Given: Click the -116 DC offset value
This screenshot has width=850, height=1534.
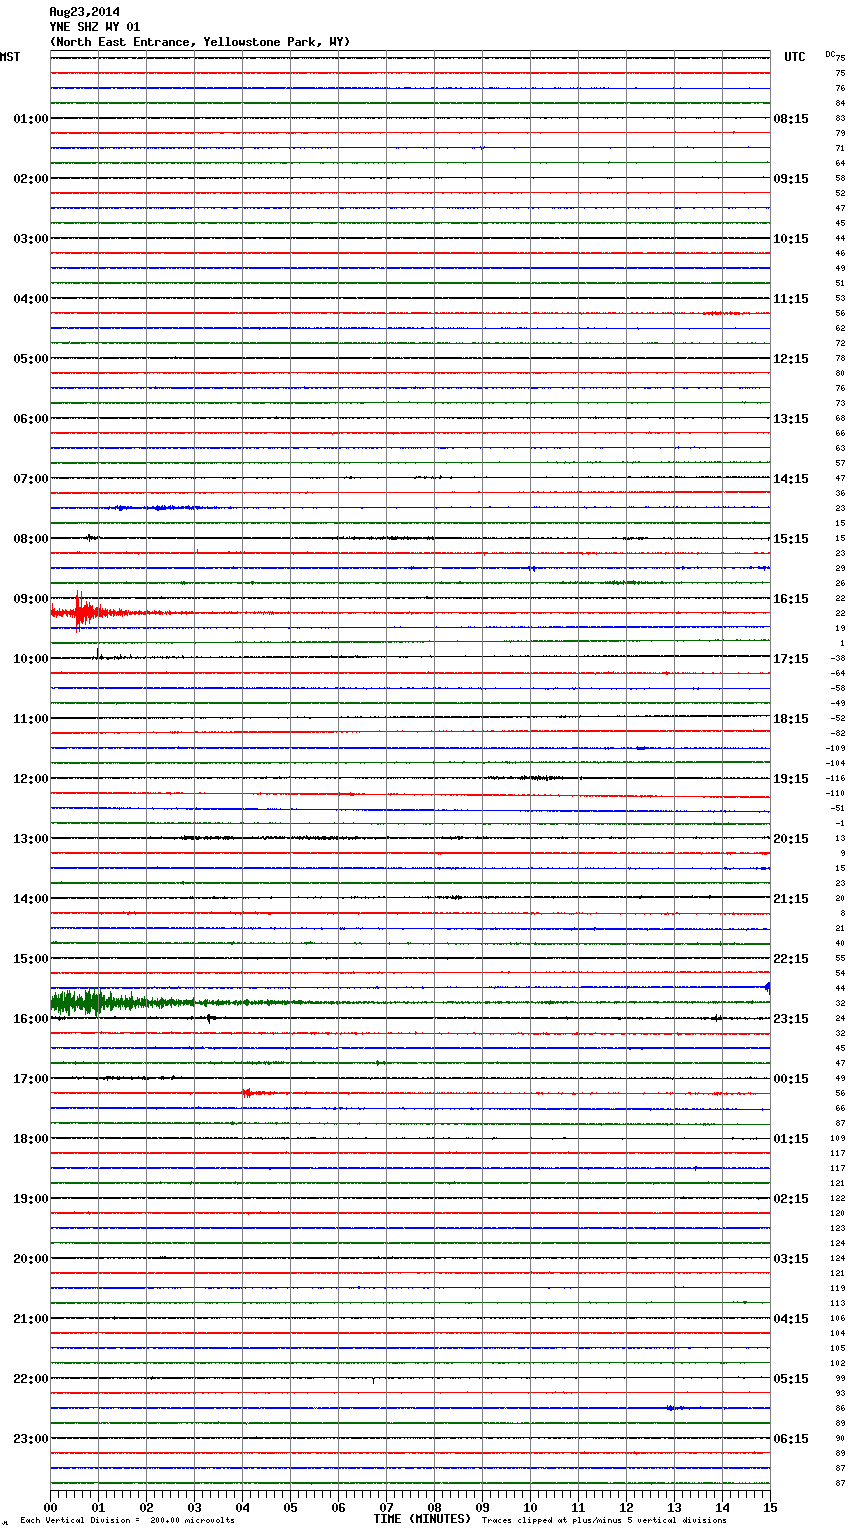Looking at the screenshot, I should pos(835,778).
